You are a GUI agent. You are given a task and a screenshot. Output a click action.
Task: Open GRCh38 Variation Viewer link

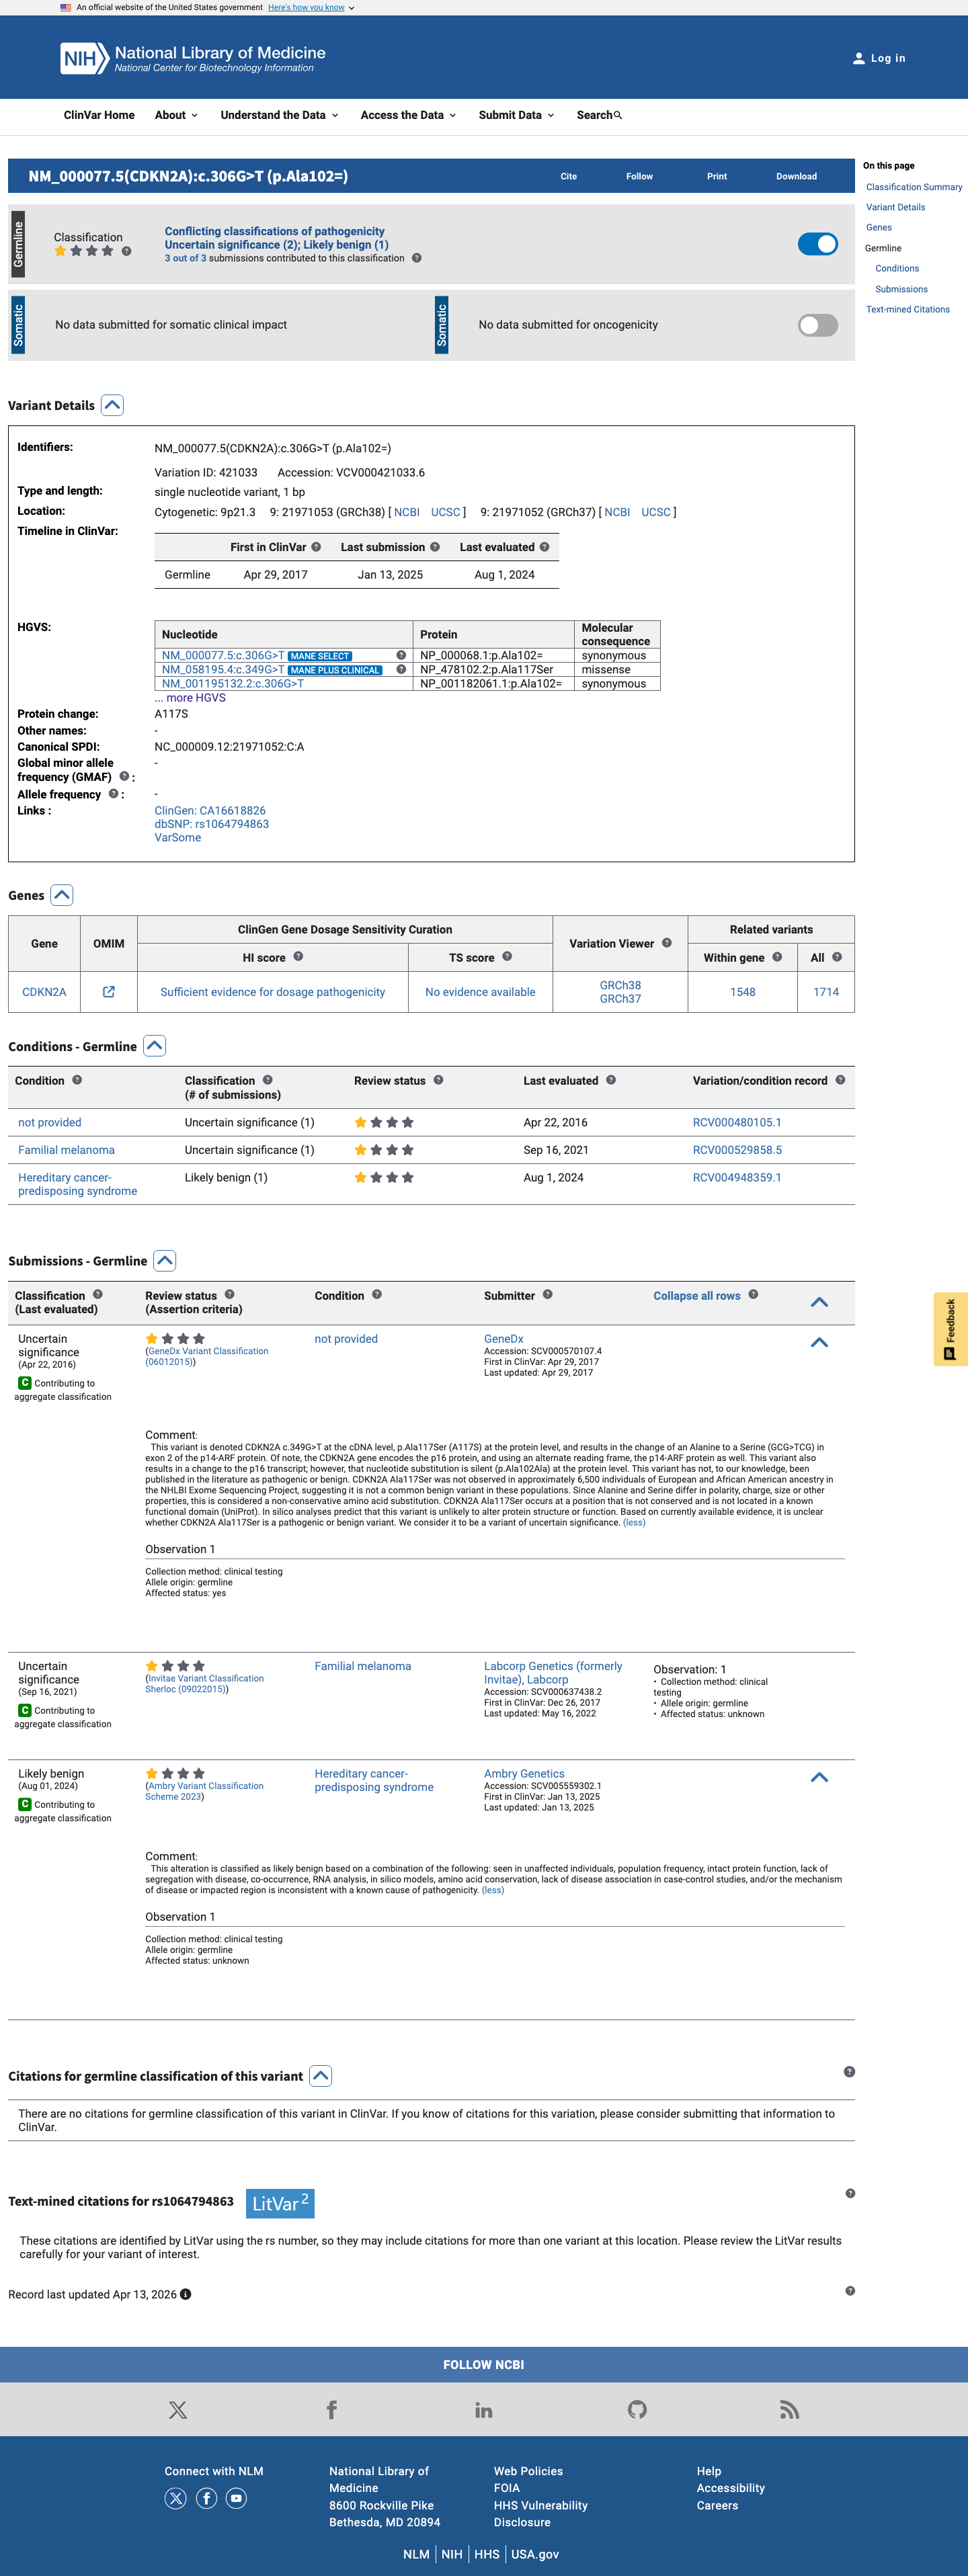point(620,985)
